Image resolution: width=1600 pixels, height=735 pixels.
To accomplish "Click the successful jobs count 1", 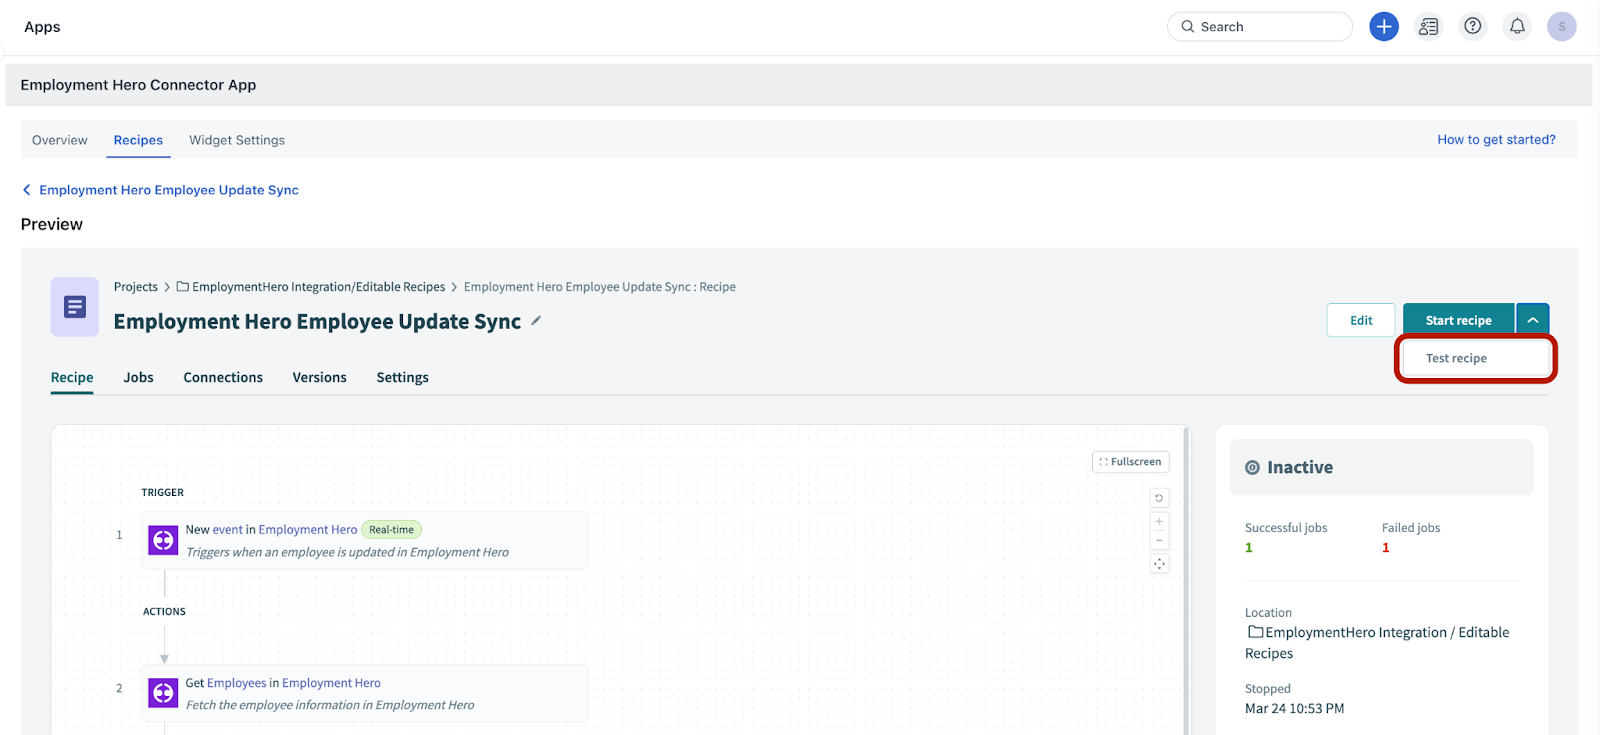I will 1248,548.
